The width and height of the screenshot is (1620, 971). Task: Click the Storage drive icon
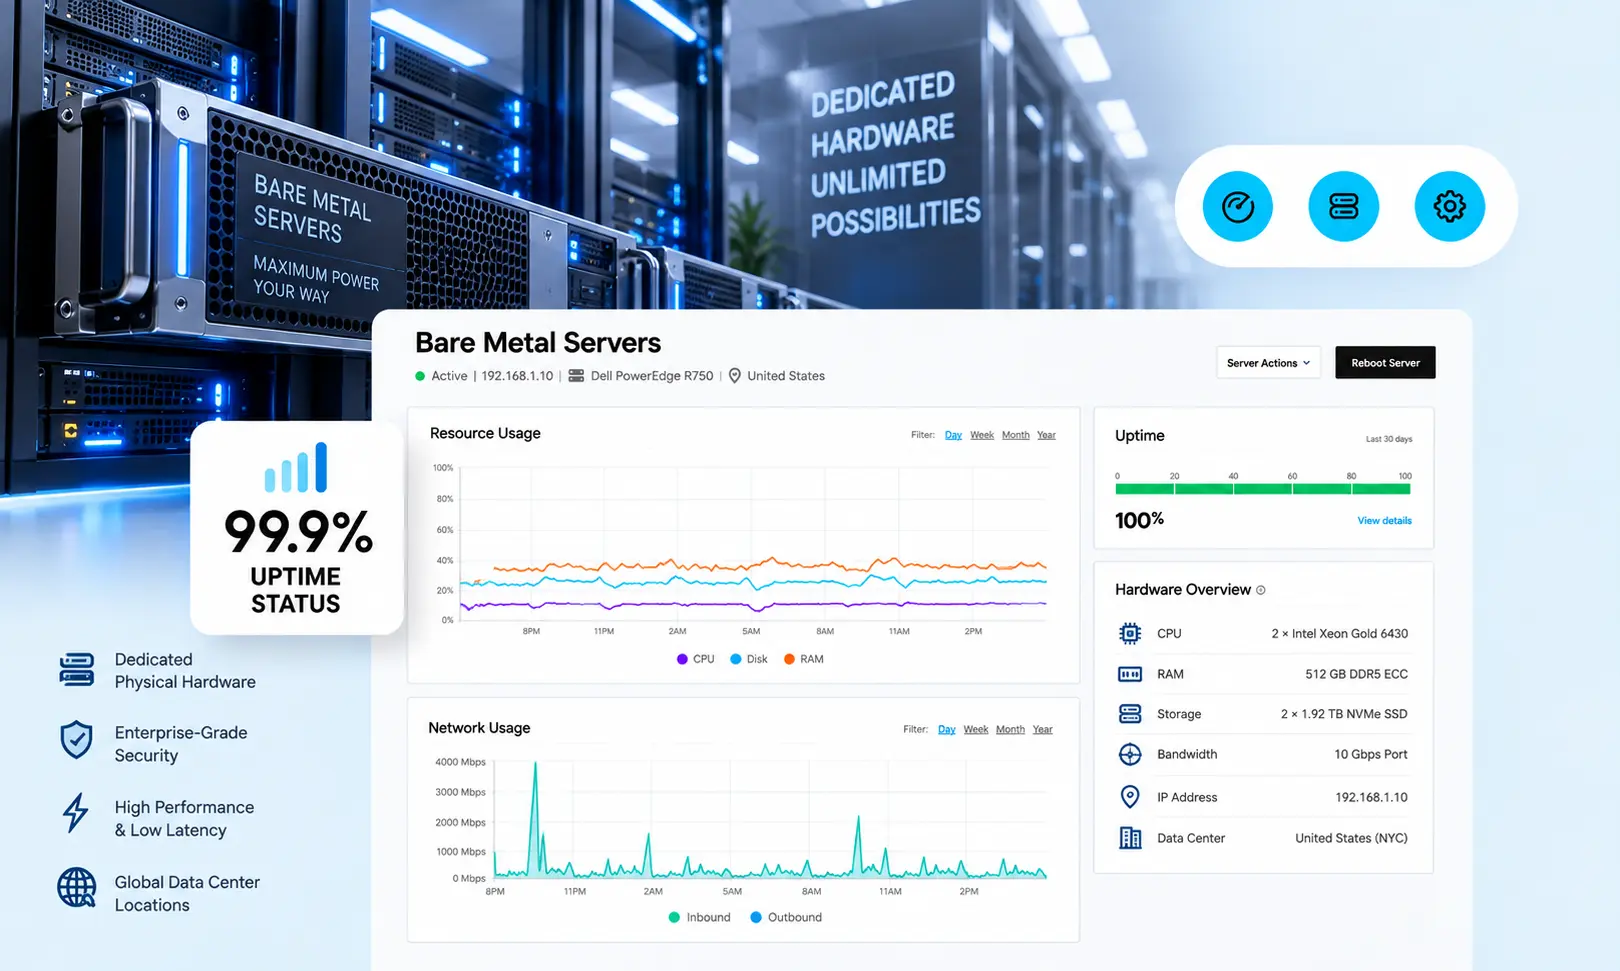[1130, 714]
